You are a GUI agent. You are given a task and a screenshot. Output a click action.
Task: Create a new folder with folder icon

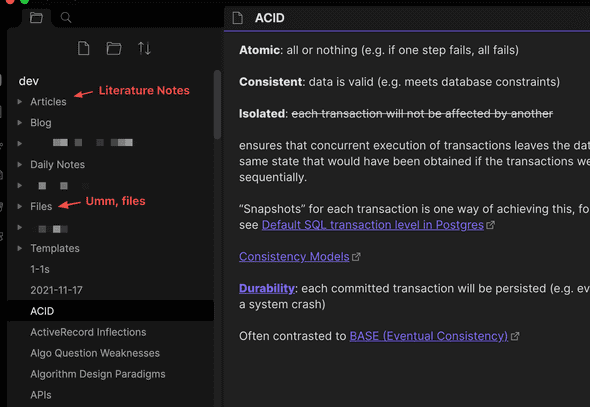coord(114,49)
